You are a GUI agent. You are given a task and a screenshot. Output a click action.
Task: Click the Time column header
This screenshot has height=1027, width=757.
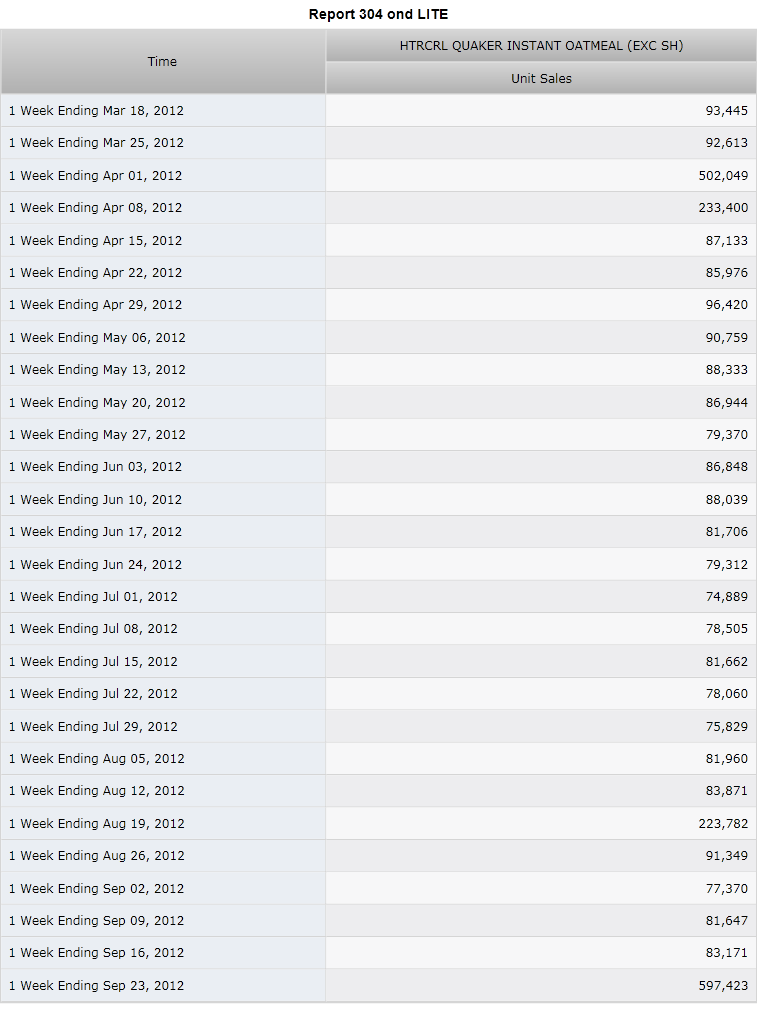coord(162,62)
